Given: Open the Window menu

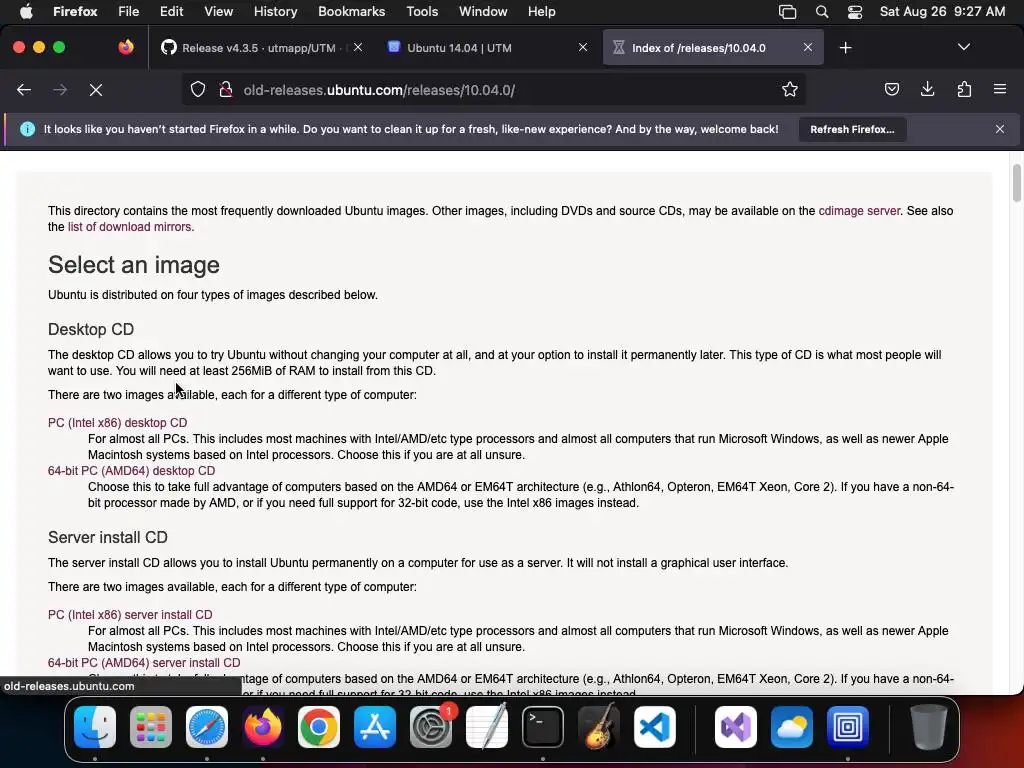Looking at the screenshot, I should 483,12.
